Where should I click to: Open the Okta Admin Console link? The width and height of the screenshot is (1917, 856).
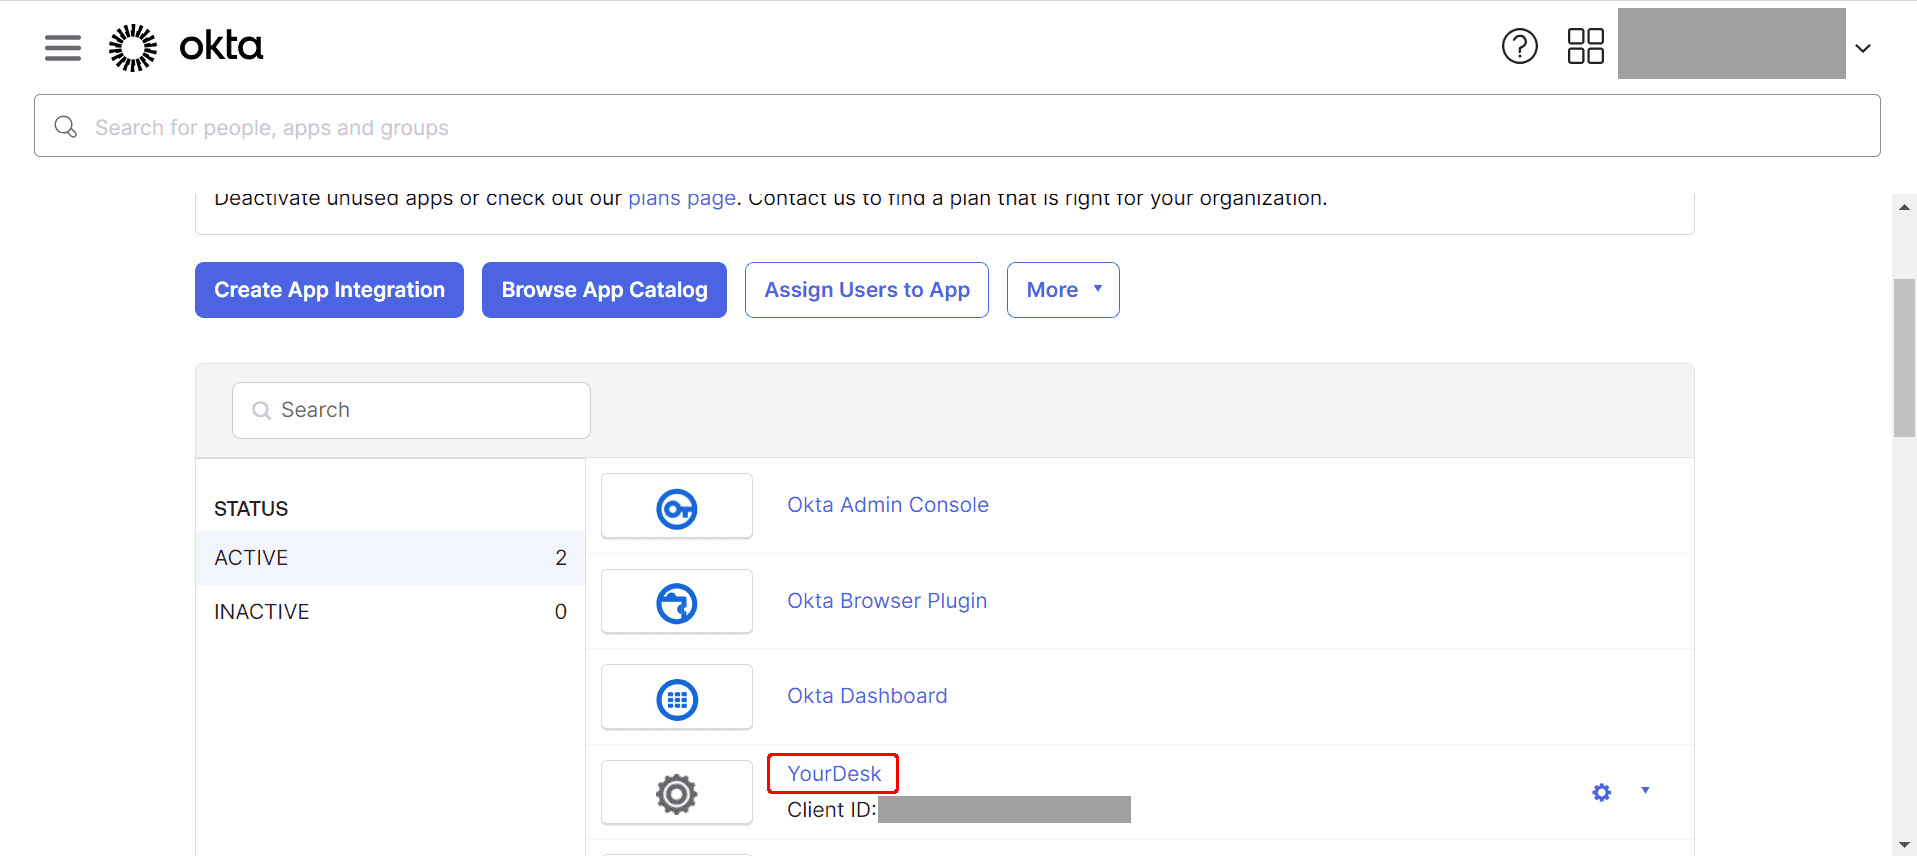(888, 505)
